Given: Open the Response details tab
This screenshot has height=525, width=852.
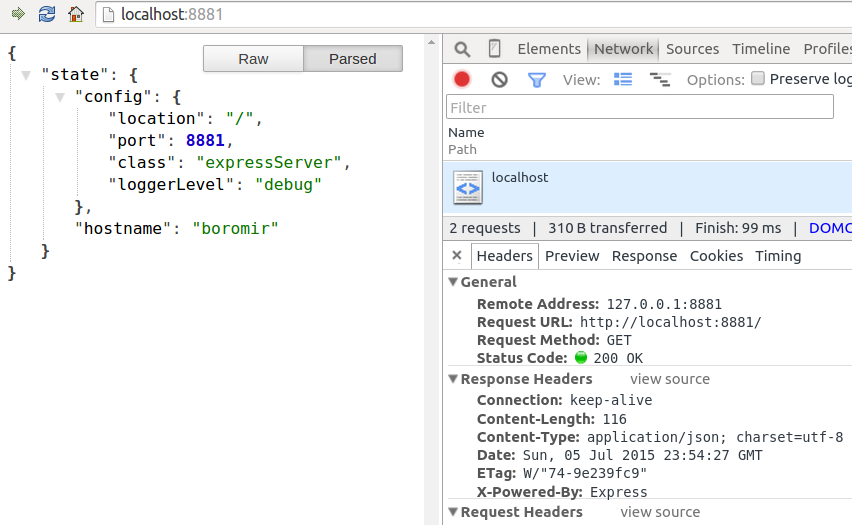Looking at the screenshot, I should [x=644, y=256].
